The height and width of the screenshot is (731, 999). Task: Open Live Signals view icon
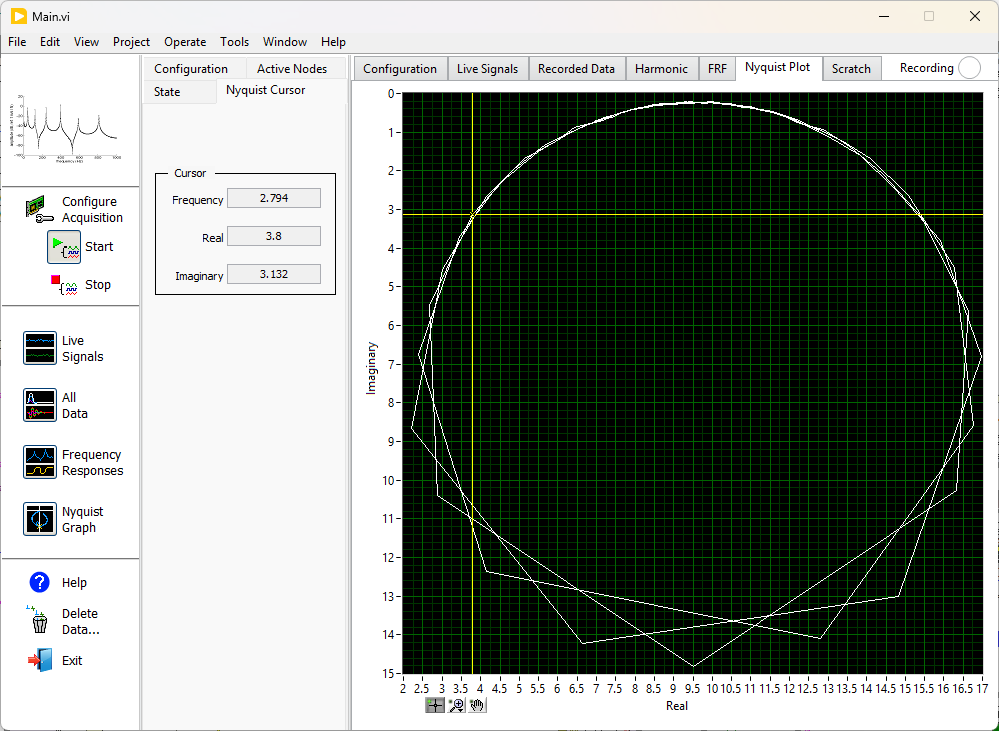tap(40, 348)
